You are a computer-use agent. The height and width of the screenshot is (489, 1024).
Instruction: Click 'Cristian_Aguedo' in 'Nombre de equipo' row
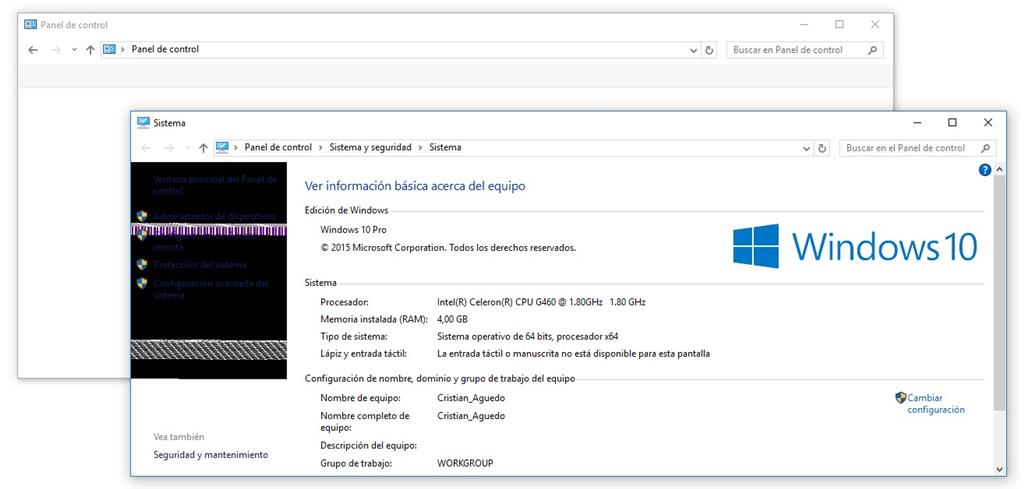point(471,398)
